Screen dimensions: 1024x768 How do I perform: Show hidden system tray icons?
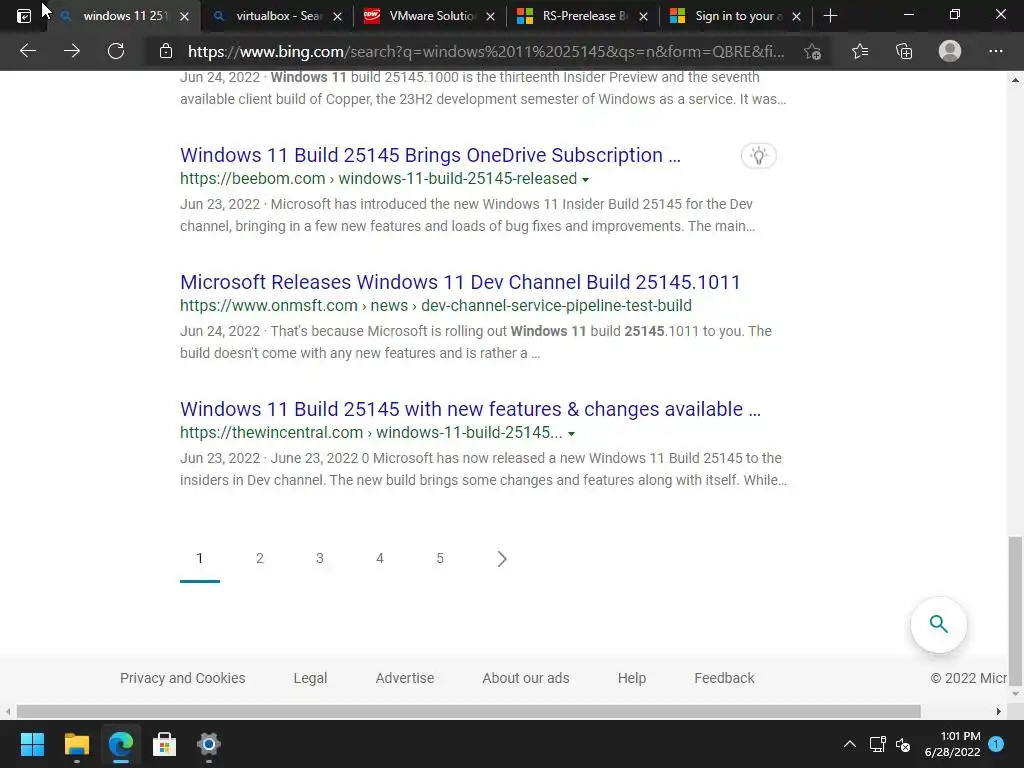click(850, 744)
